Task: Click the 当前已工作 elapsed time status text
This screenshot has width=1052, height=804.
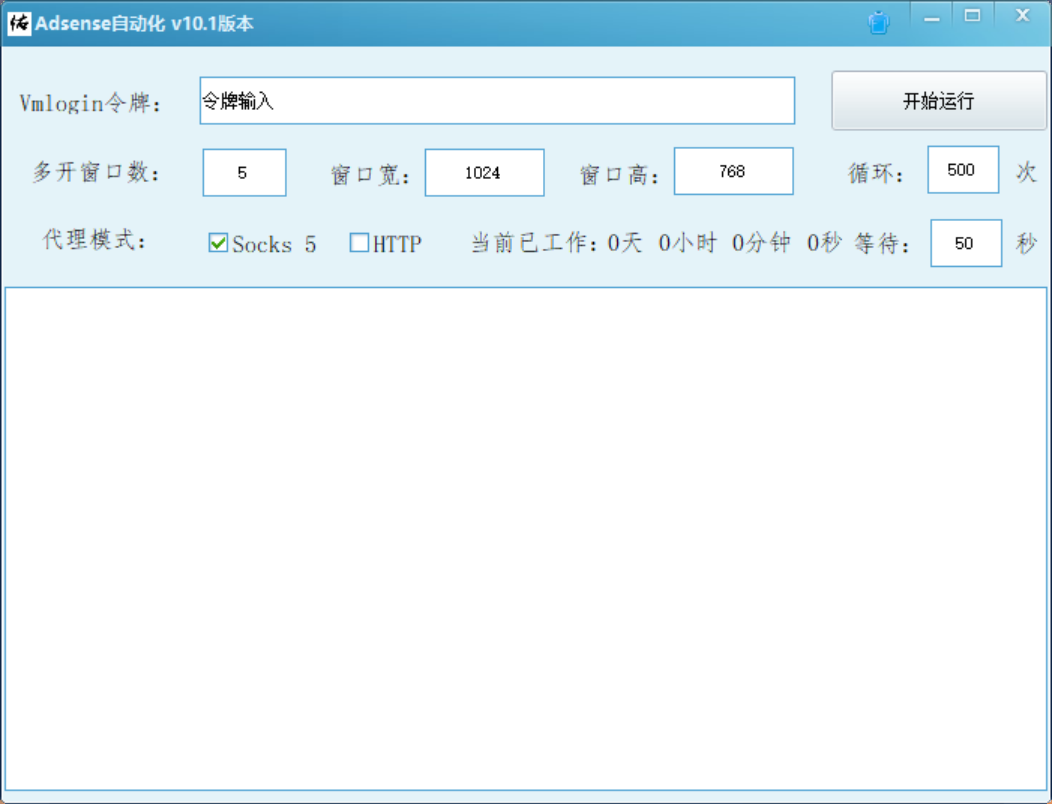Action: point(656,243)
